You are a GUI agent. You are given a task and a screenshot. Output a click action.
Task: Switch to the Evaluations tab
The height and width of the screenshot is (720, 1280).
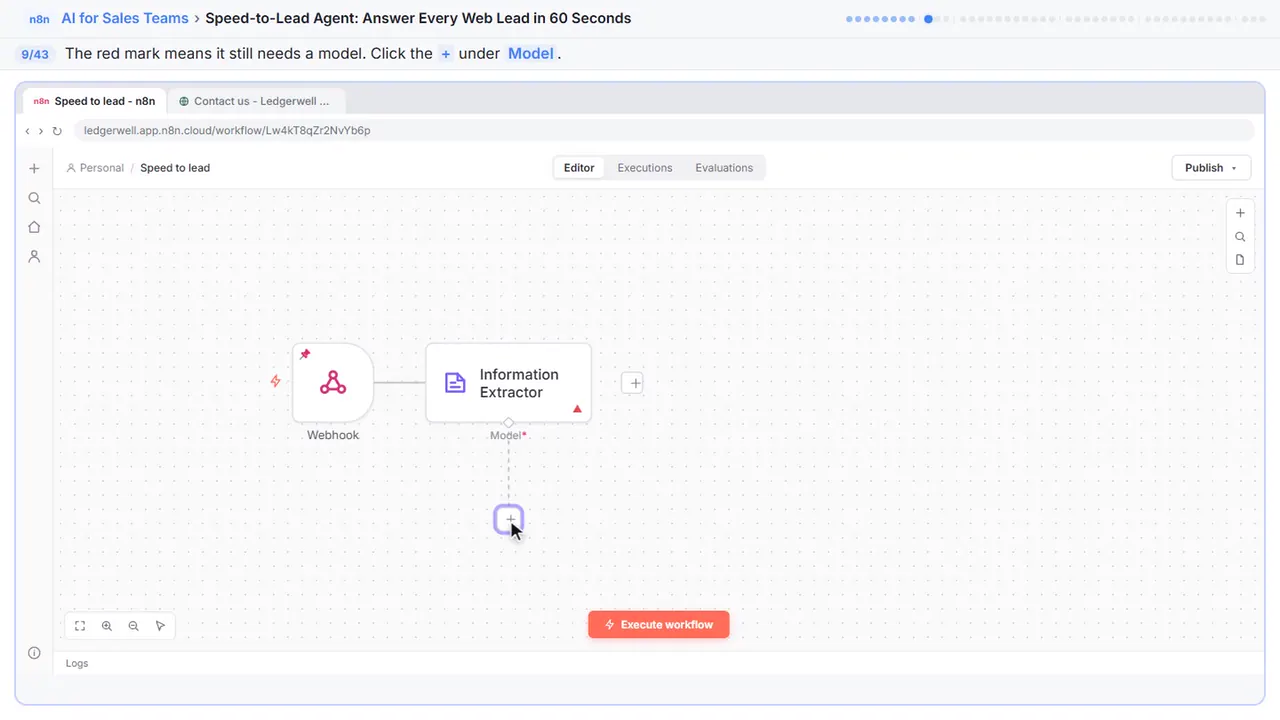coord(724,168)
